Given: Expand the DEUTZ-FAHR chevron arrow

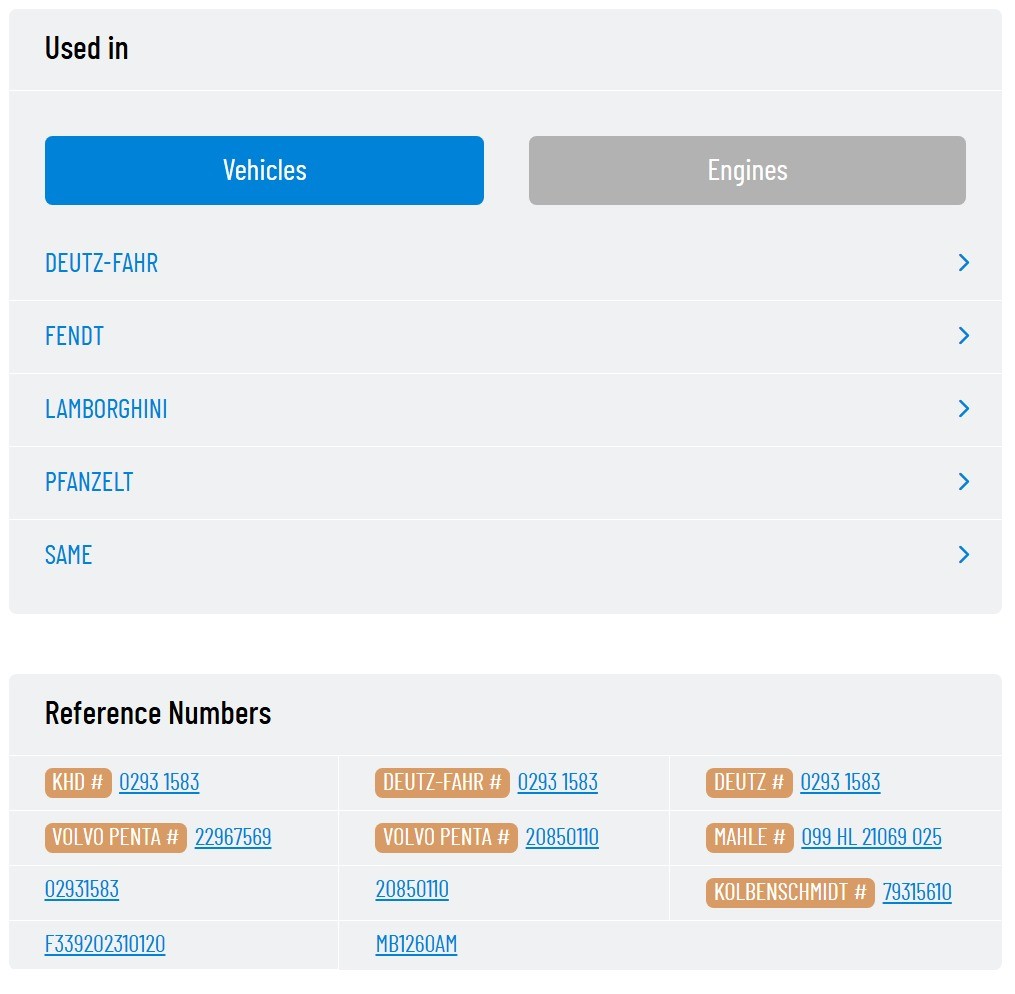Looking at the screenshot, I should point(963,263).
